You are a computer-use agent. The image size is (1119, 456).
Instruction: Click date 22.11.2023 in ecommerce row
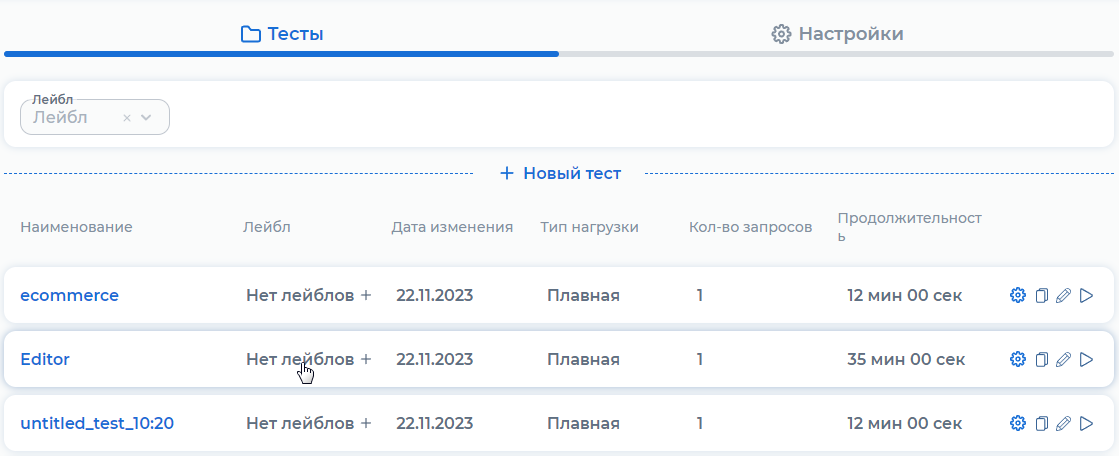[435, 295]
